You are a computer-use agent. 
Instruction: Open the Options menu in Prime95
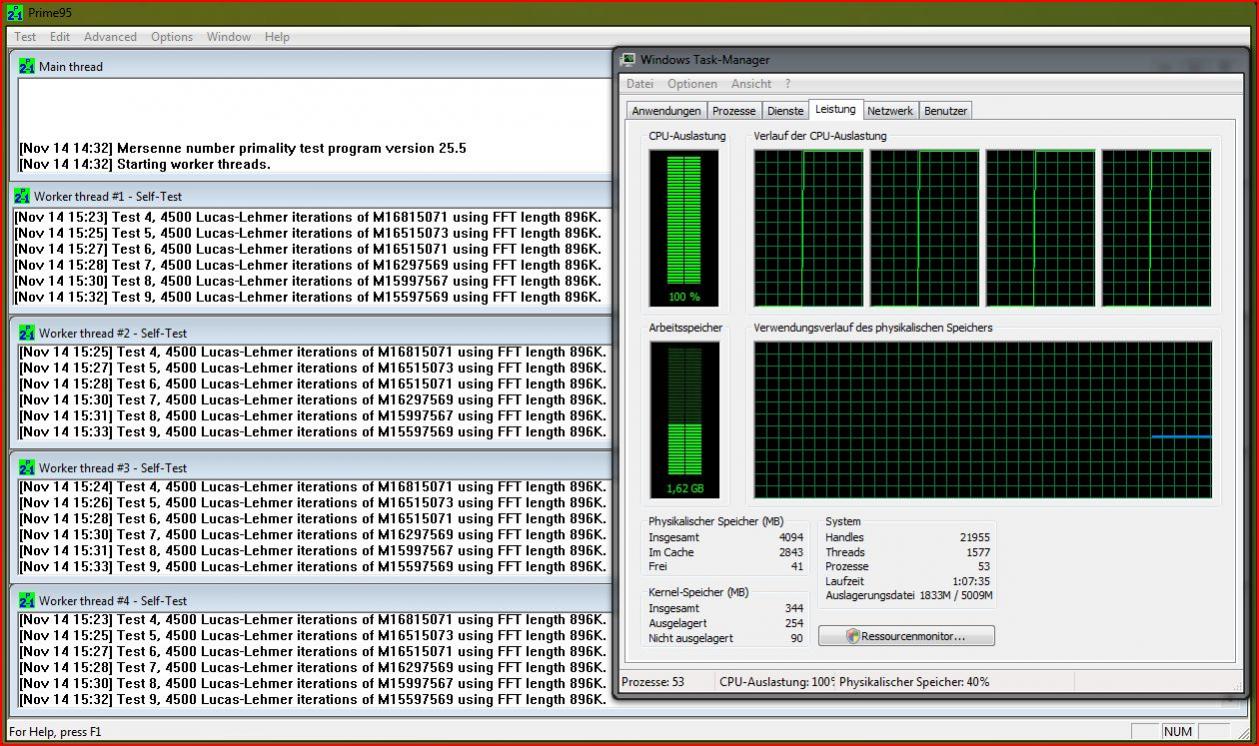pyautogui.click(x=172, y=37)
